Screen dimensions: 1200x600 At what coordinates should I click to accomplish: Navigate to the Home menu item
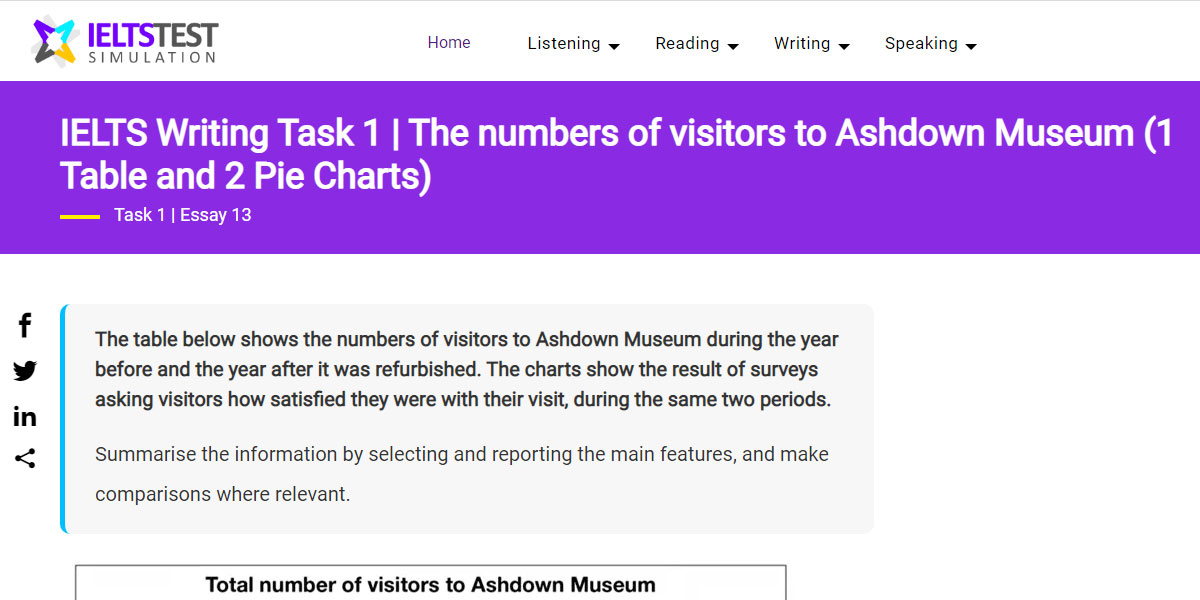click(448, 42)
